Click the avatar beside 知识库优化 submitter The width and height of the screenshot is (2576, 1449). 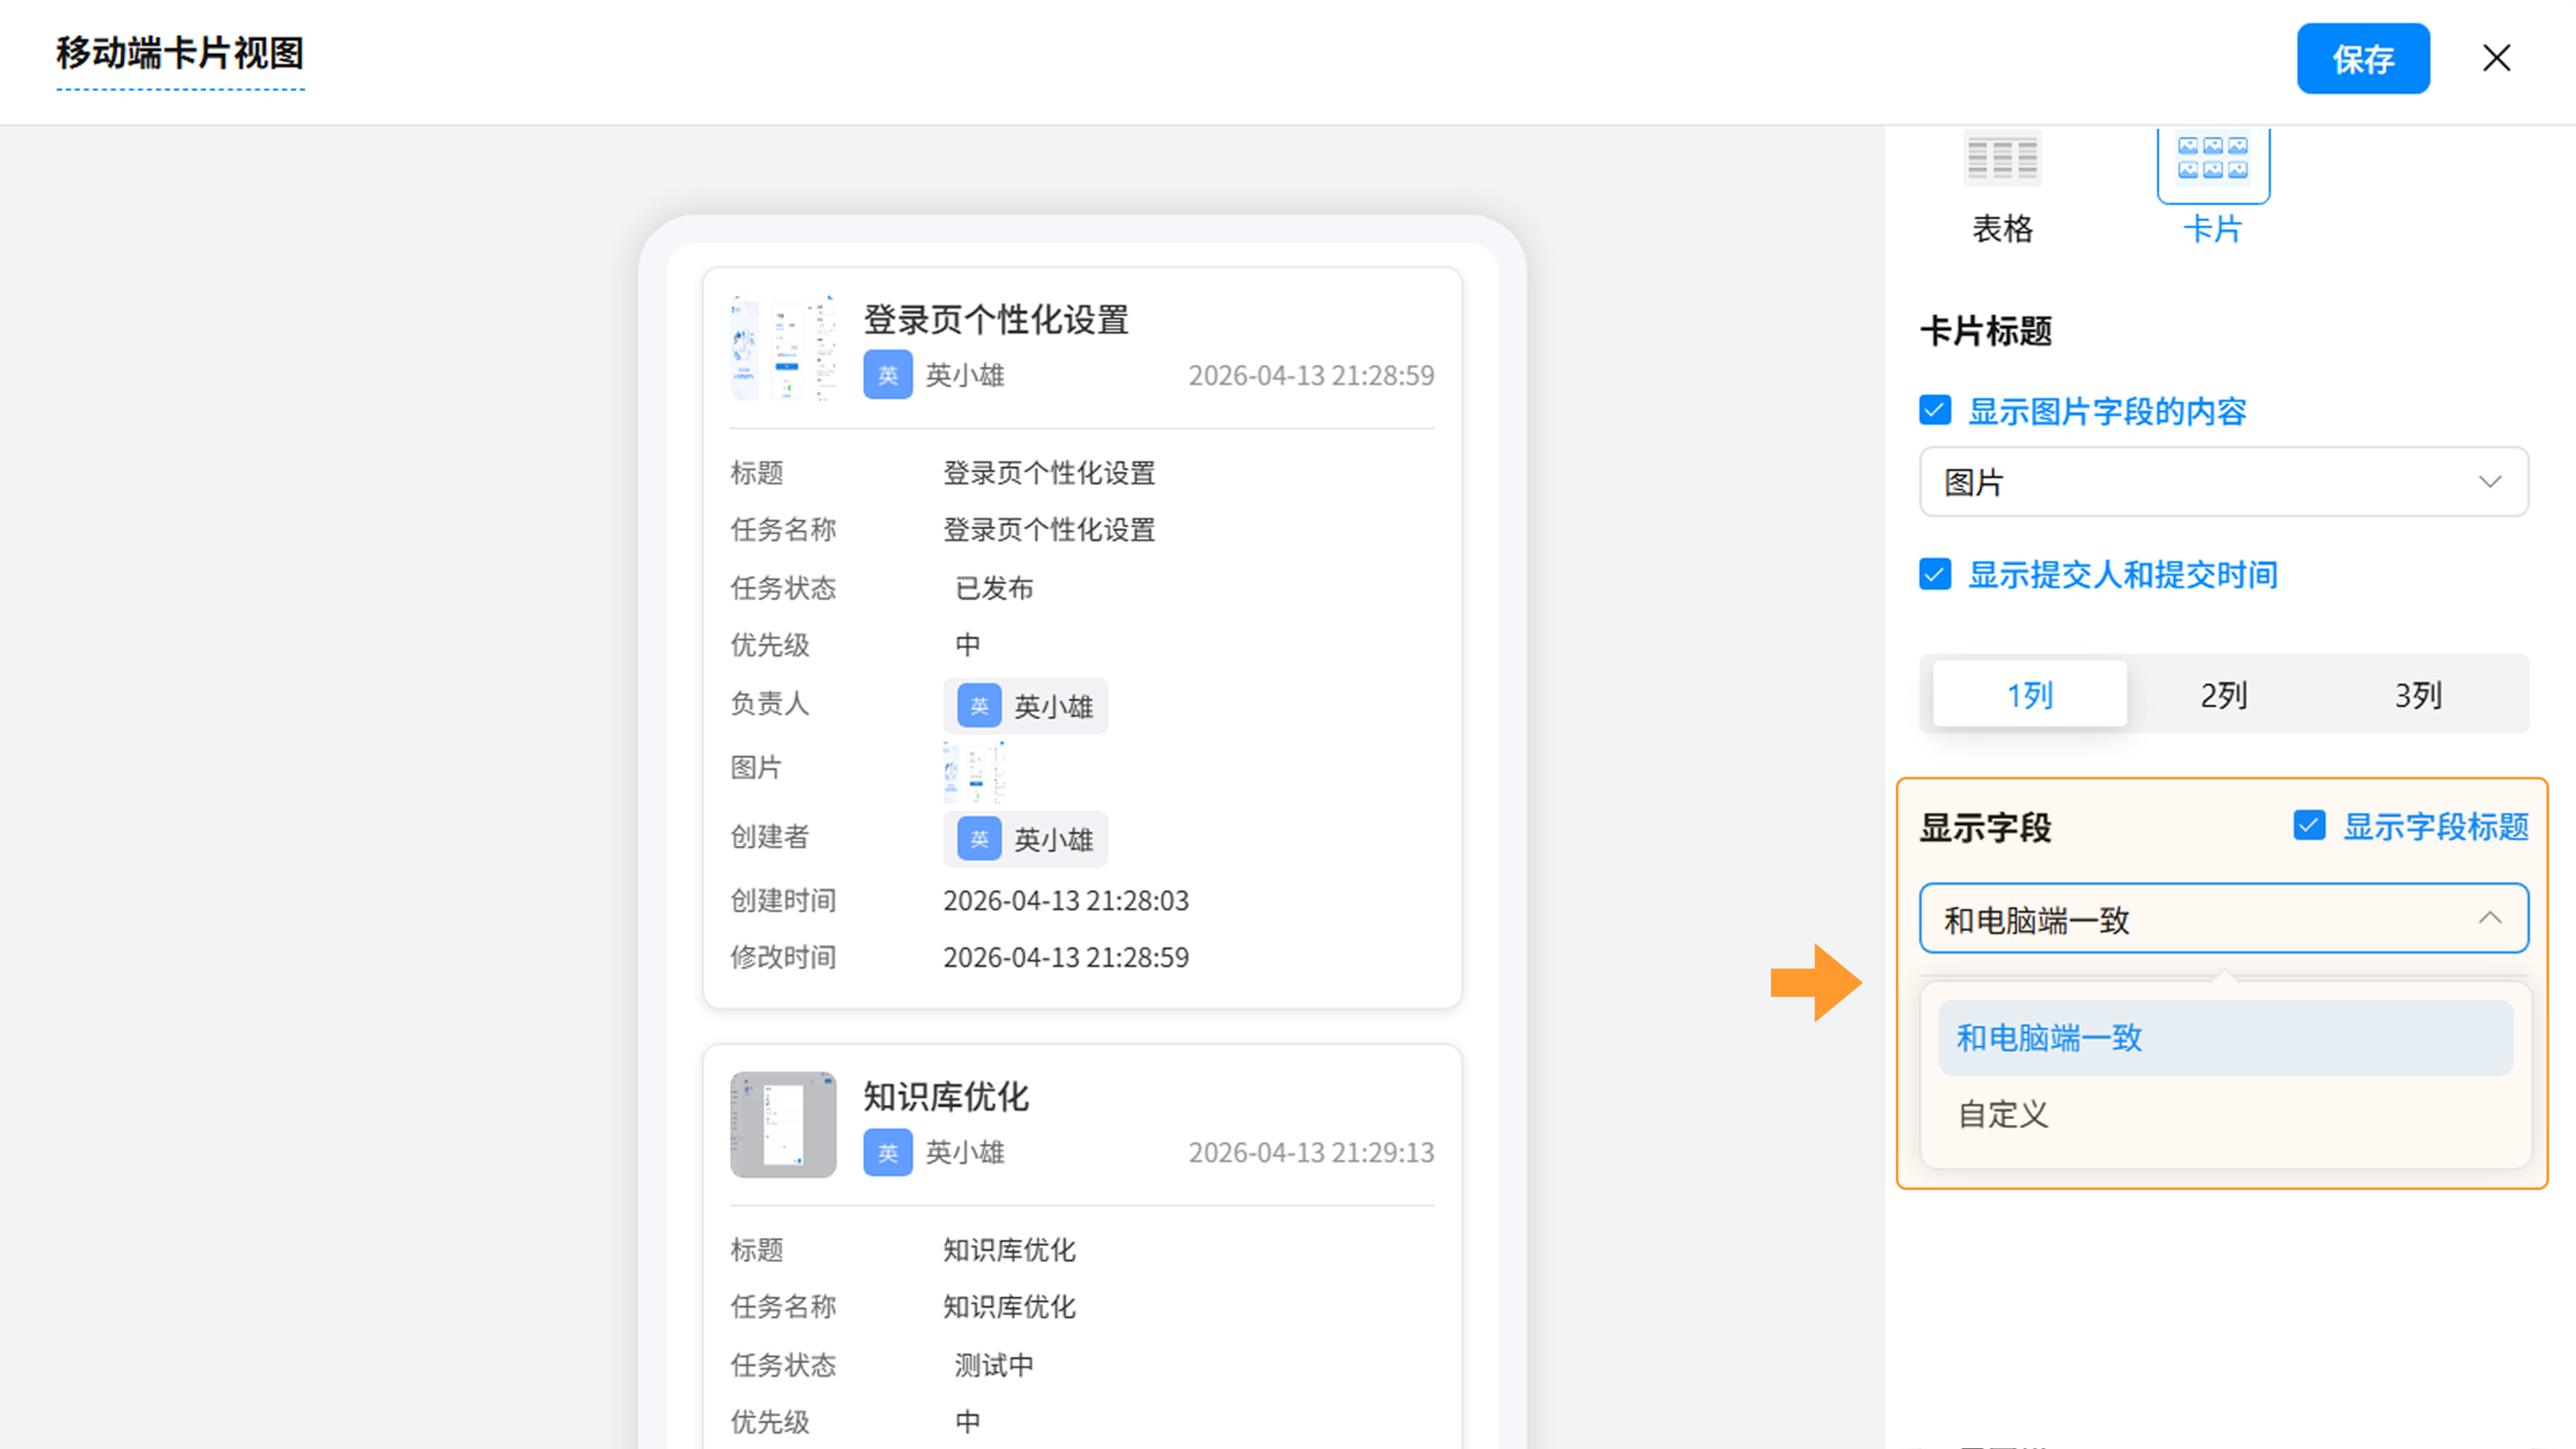pyautogui.click(x=887, y=1152)
